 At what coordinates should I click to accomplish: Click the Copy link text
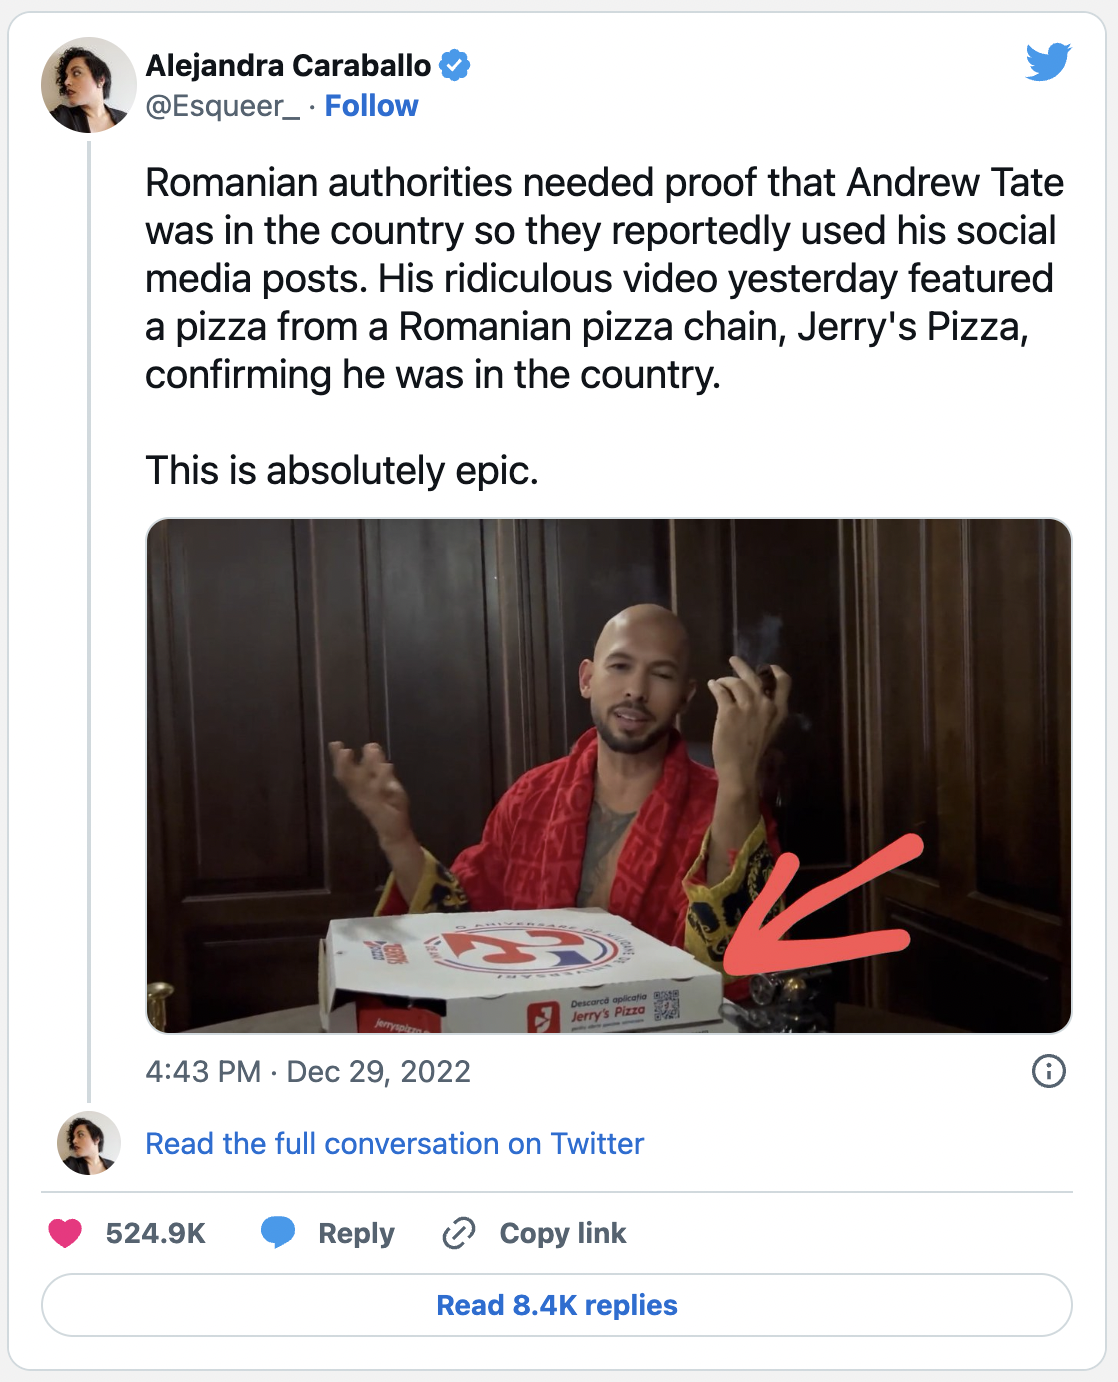point(562,1233)
